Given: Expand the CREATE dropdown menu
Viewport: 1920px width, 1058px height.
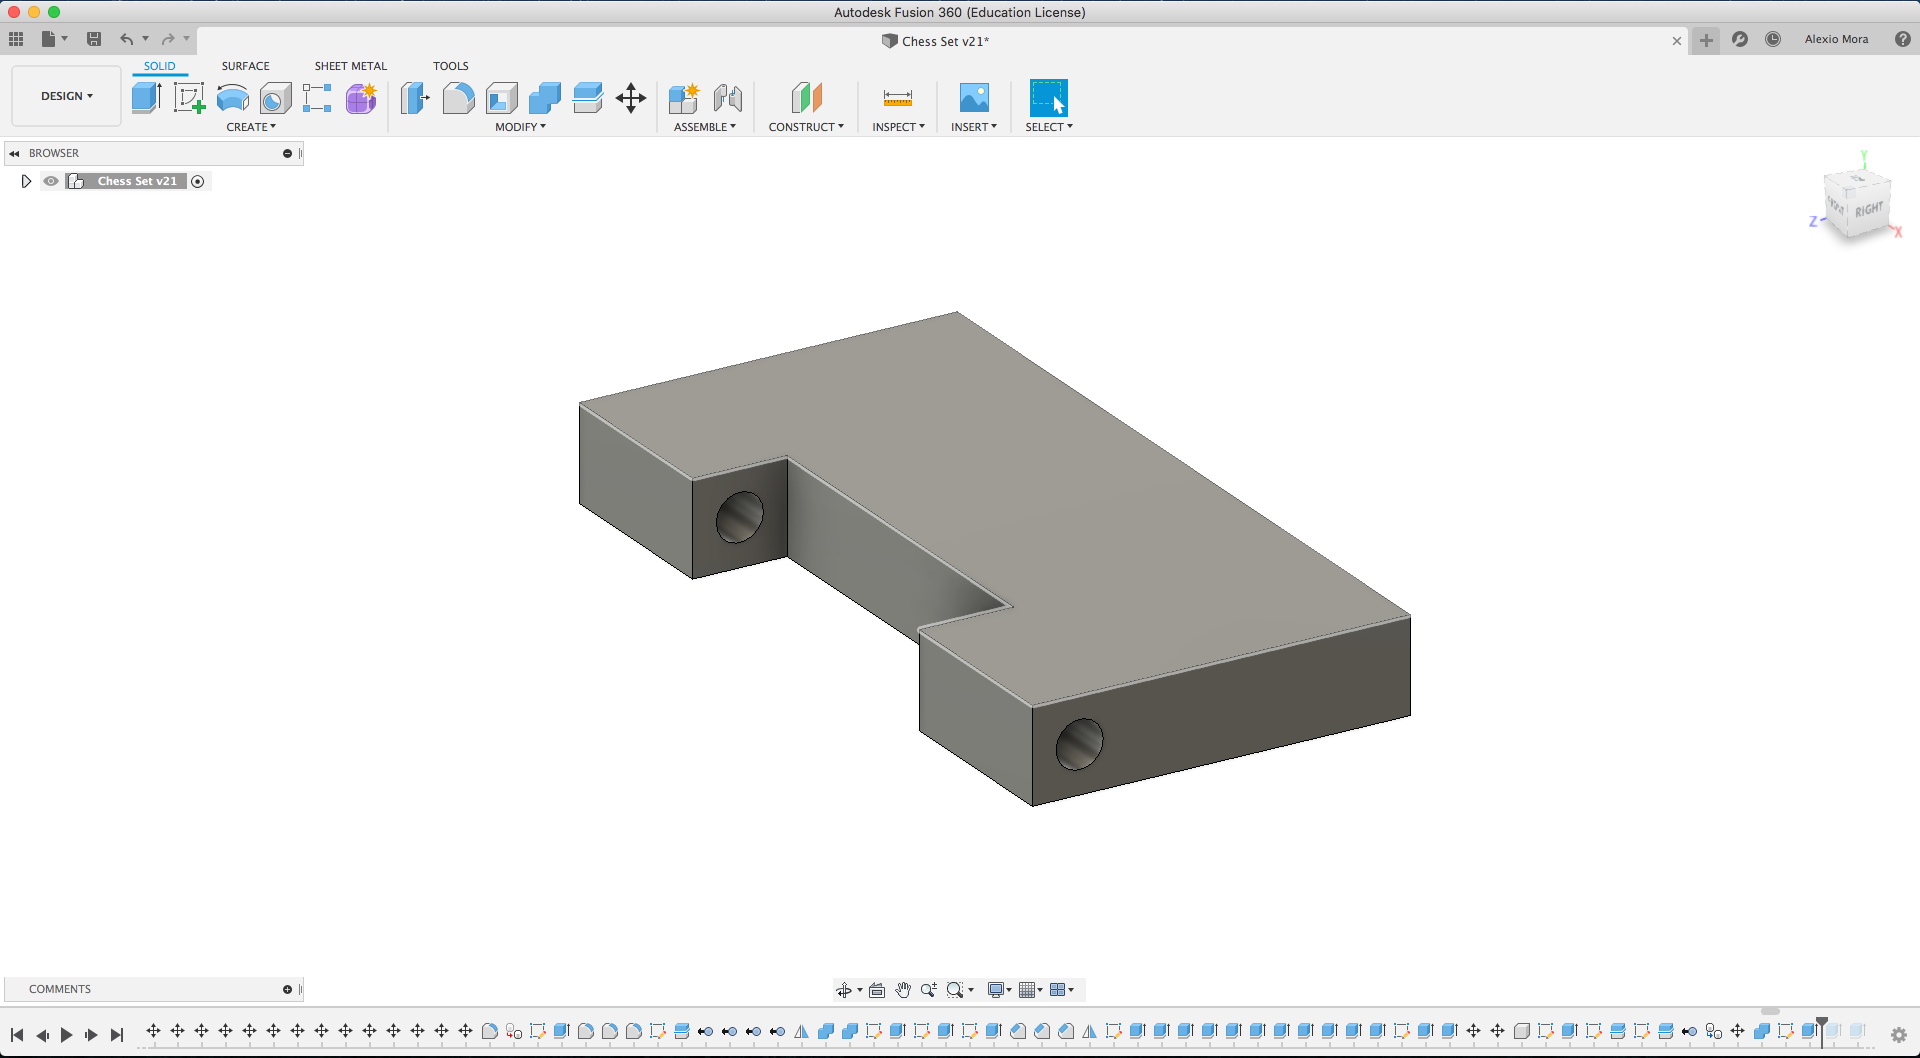Looking at the screenshot, I should click(251, 127).
